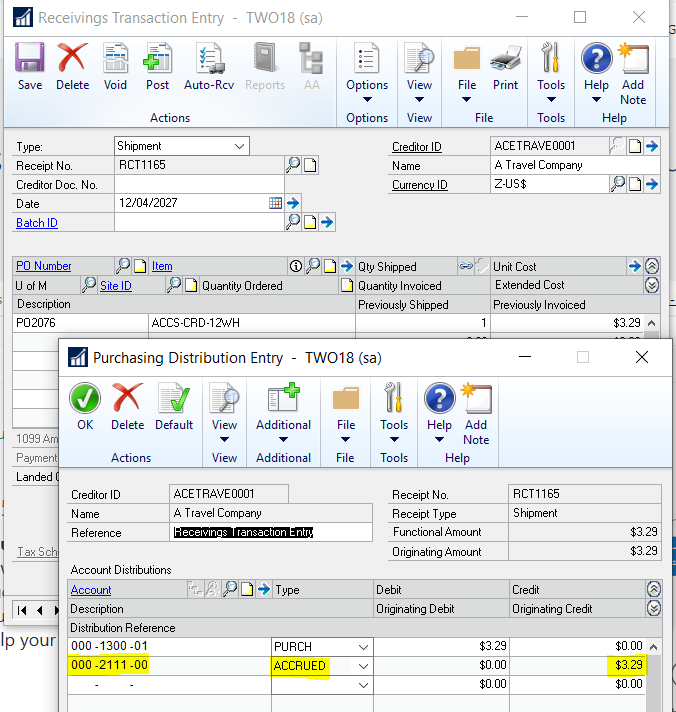This screenshot has width=676, height=712.
Task: Click the Auto-Rcv toolbar icon
Action: pyautogui.click(x=209, y=67)
